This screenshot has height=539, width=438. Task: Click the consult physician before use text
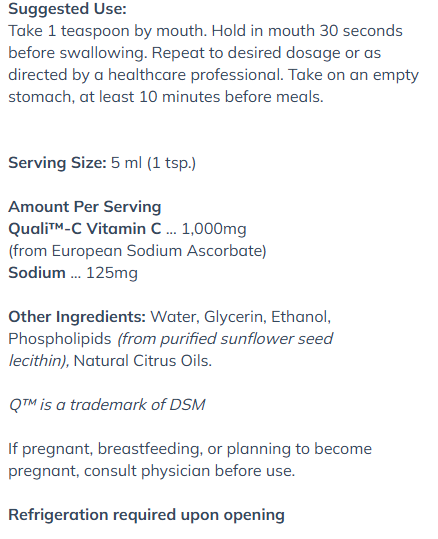(x=189, y=471)
